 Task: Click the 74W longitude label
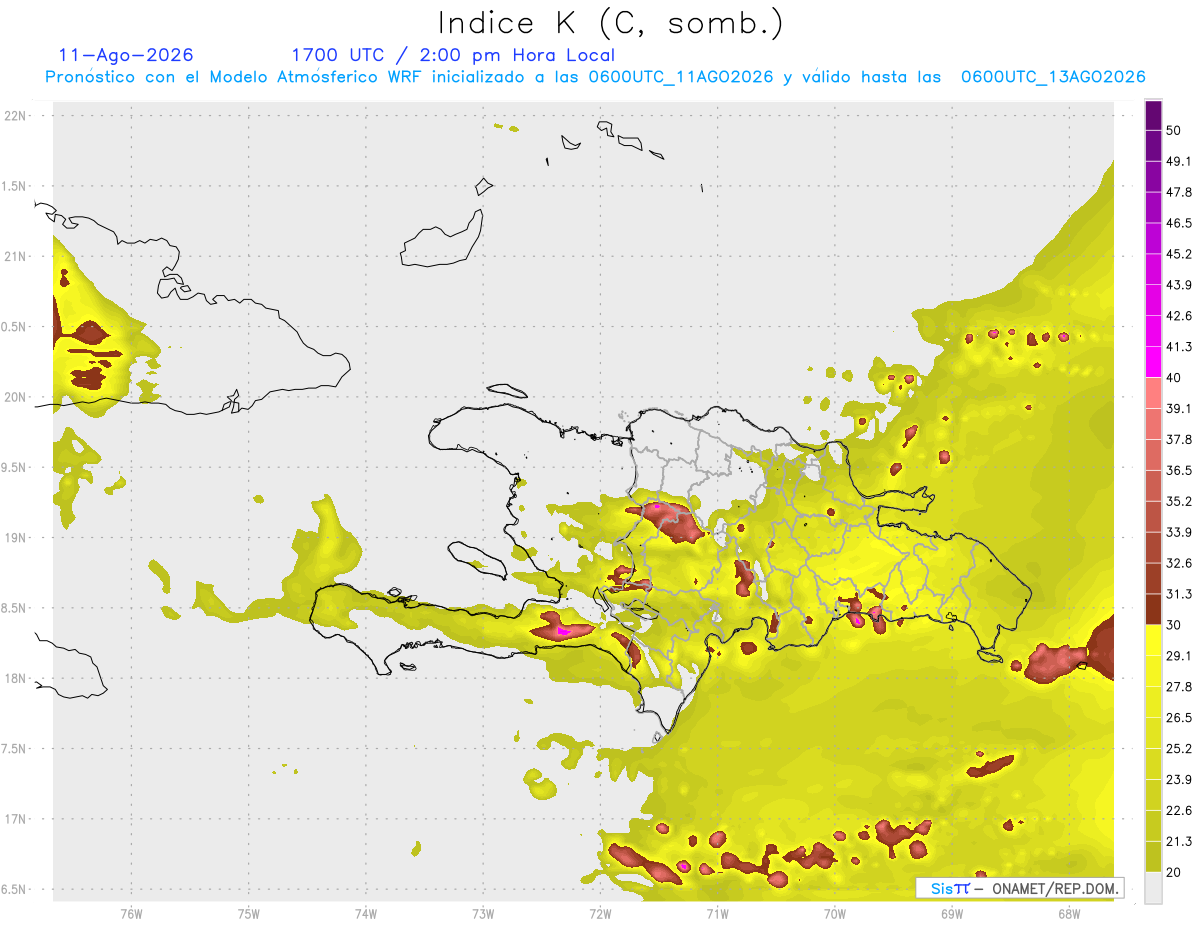tap(366, 914)
